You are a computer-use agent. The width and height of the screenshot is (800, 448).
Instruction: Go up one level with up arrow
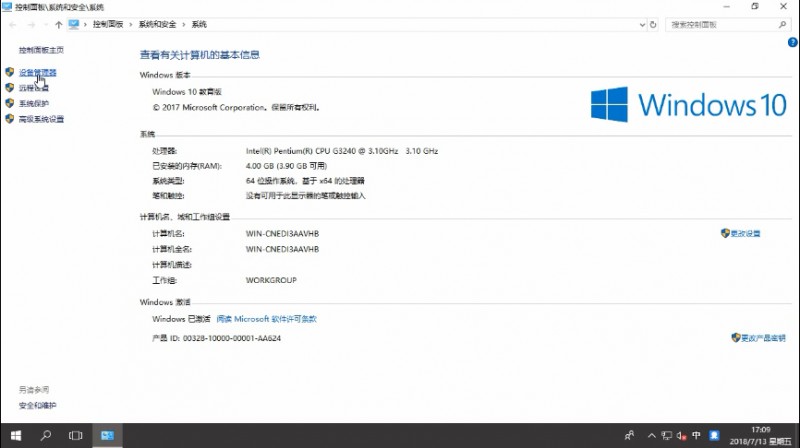pos(58,24)
